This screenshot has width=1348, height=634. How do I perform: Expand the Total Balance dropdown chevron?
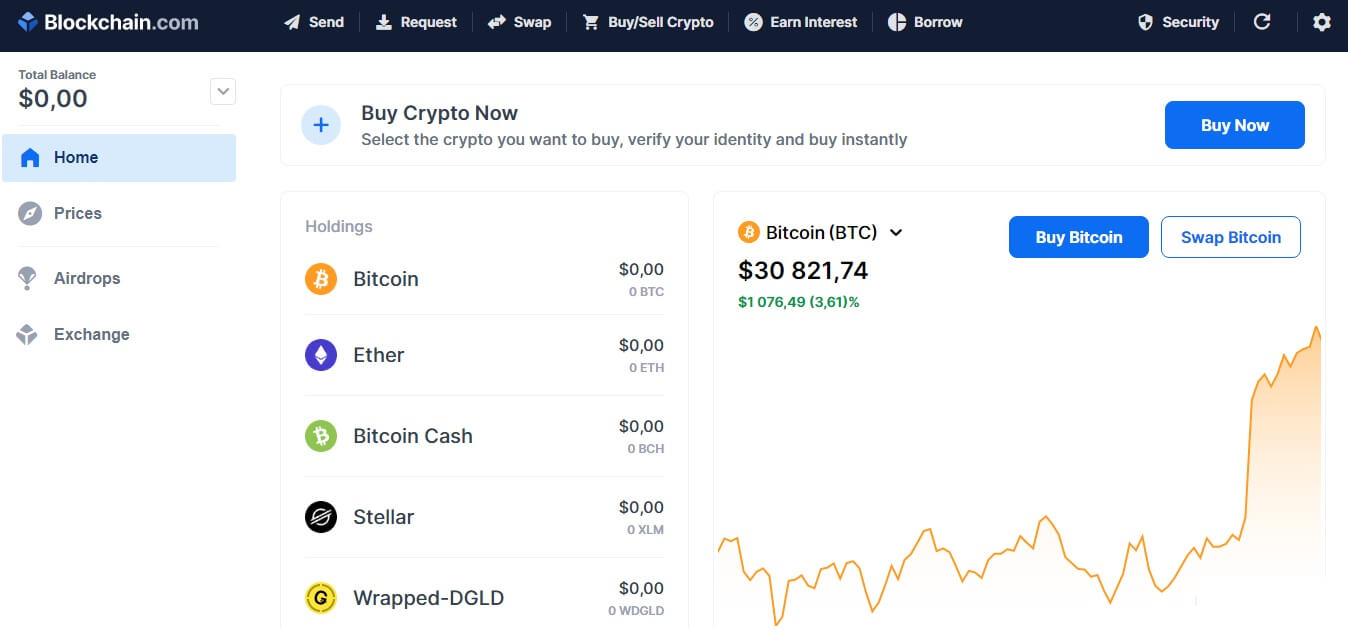223,91
